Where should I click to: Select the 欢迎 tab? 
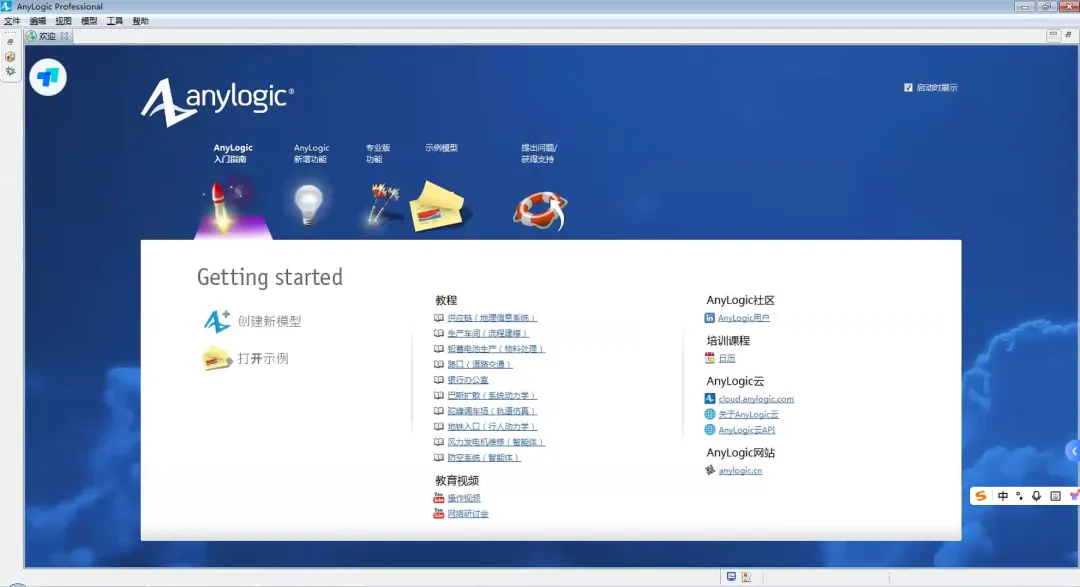[x=47, y=36]
